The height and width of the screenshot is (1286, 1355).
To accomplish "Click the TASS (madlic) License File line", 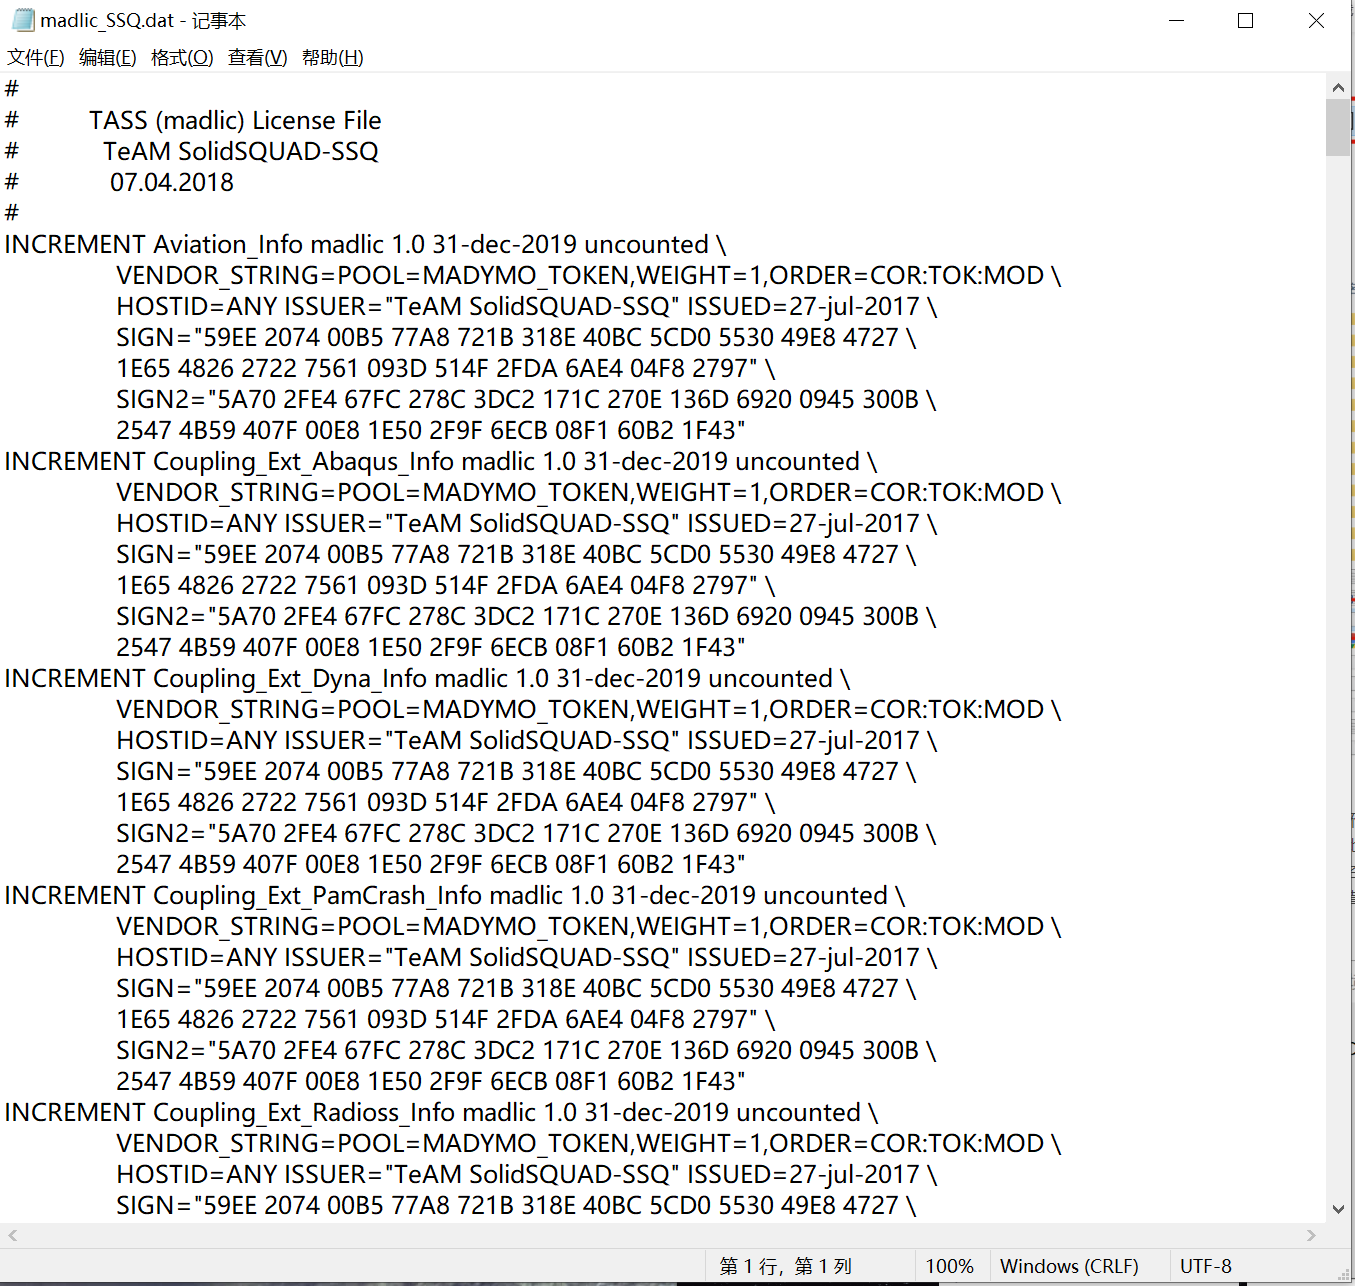I will click(x=235, y=121).
